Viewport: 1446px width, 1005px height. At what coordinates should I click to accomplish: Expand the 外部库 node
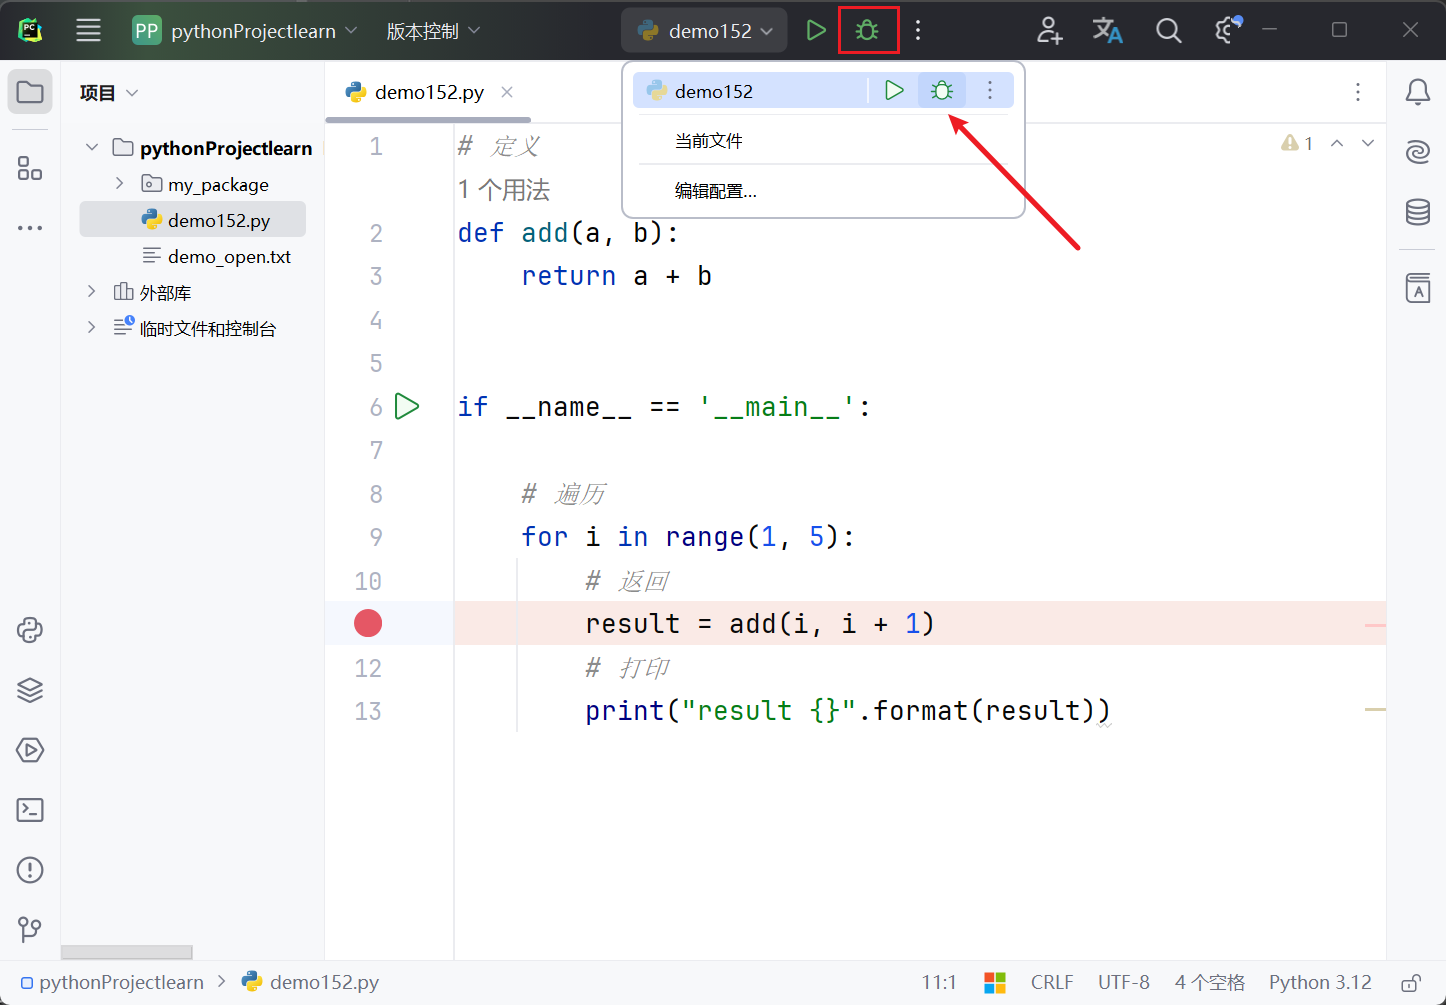pos(92,292)
